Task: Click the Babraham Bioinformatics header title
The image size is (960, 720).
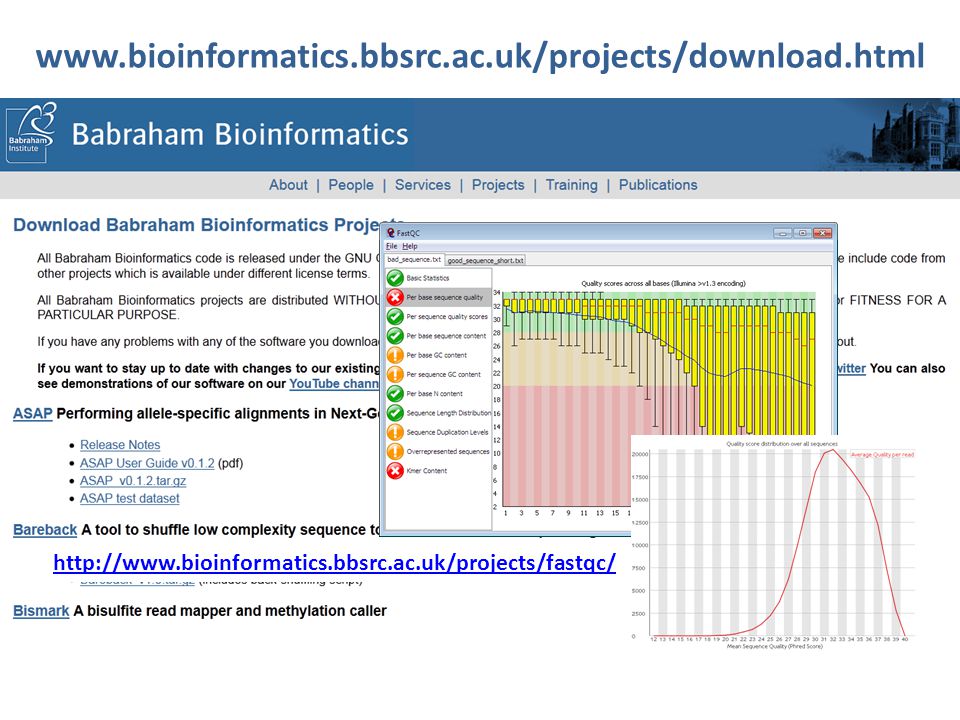Action: [240, 134]
